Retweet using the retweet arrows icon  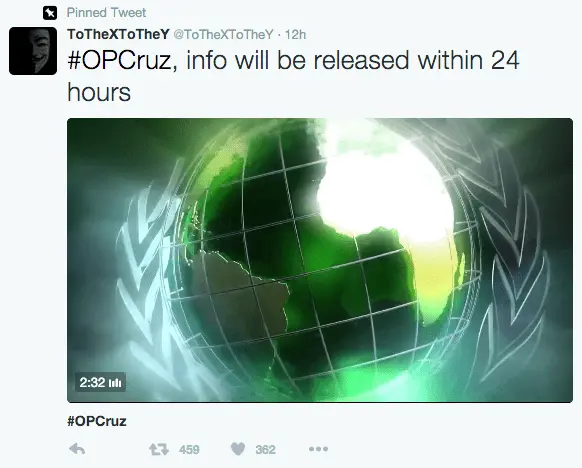[158, 449]
